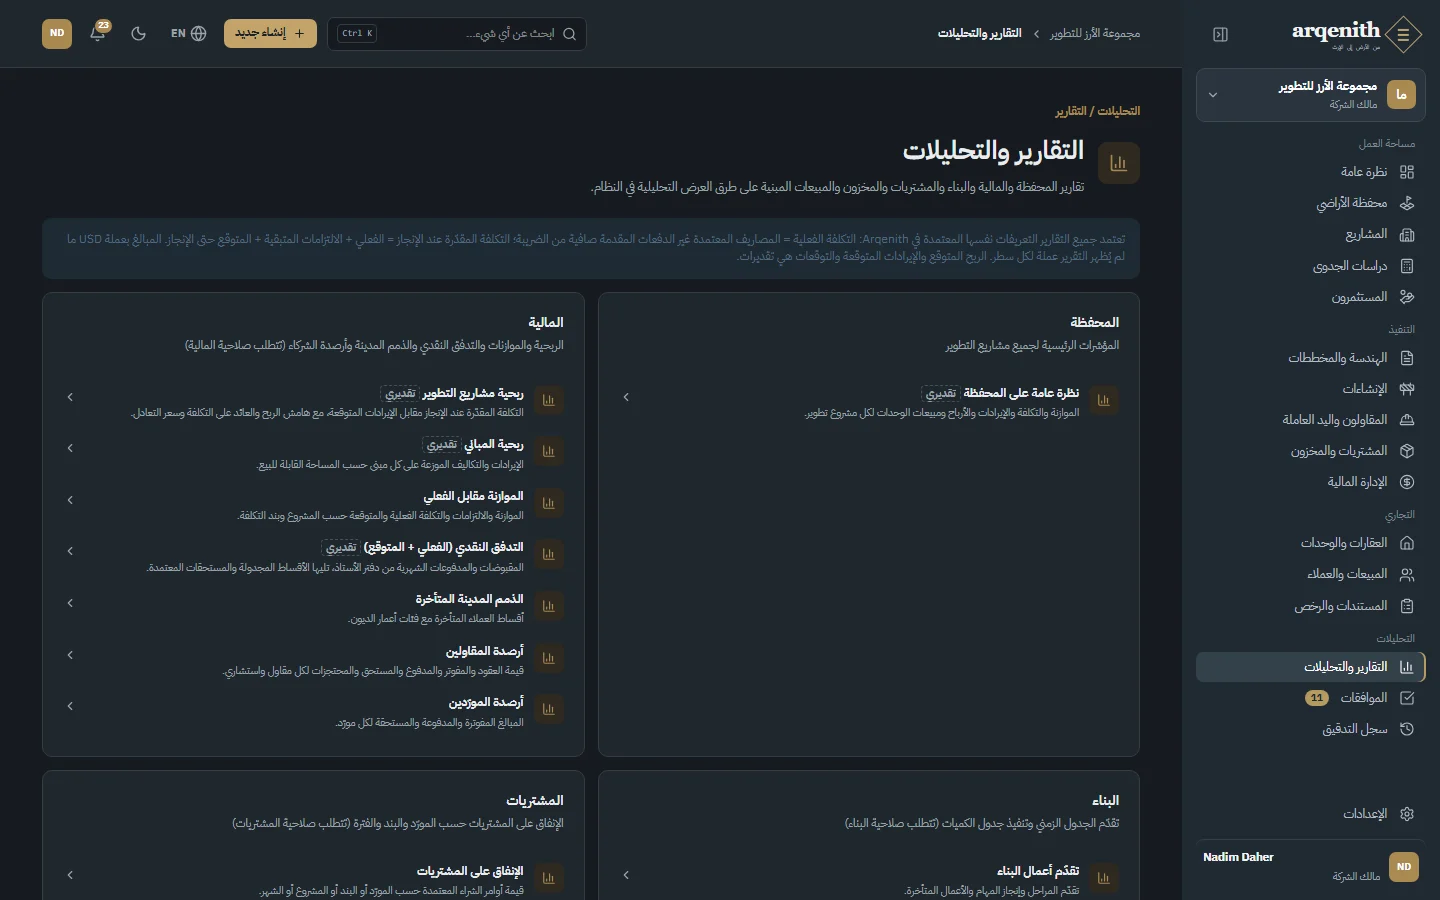Click المبيعات والعملاء people icon
This screenshot has width=1440, height=900.
pos(1407,574)
